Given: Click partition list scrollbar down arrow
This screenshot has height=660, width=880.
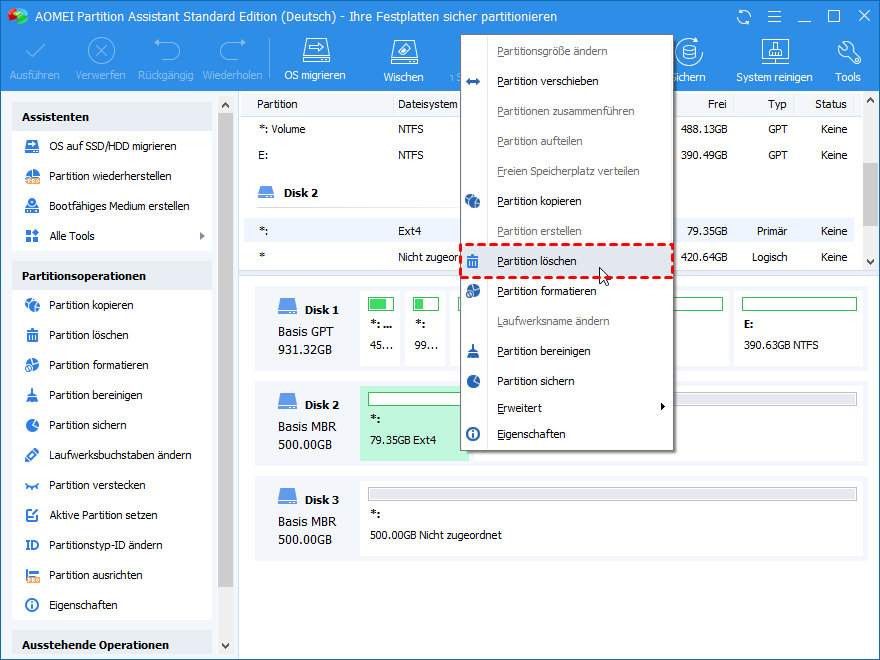Looking at the screenshot, I should [870, 262].
